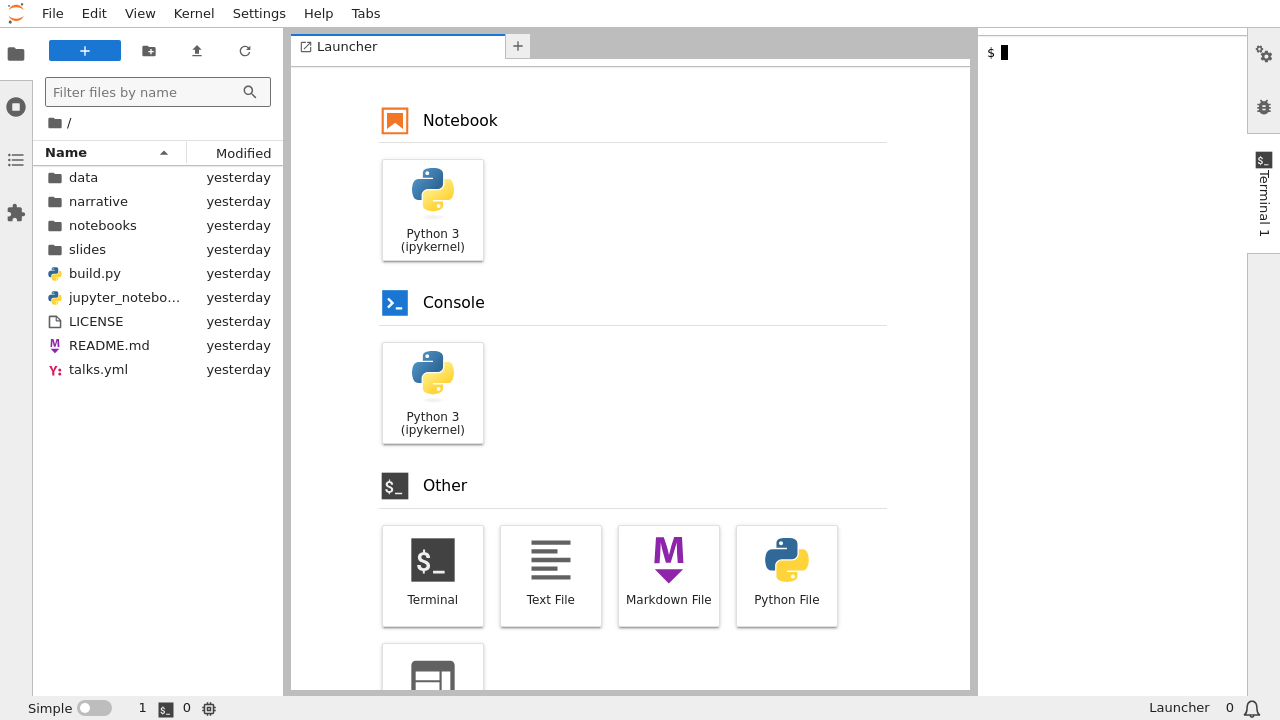Refresh the file browser listing
Viewport: 1280px width, 720px height.
coord(245,51)
